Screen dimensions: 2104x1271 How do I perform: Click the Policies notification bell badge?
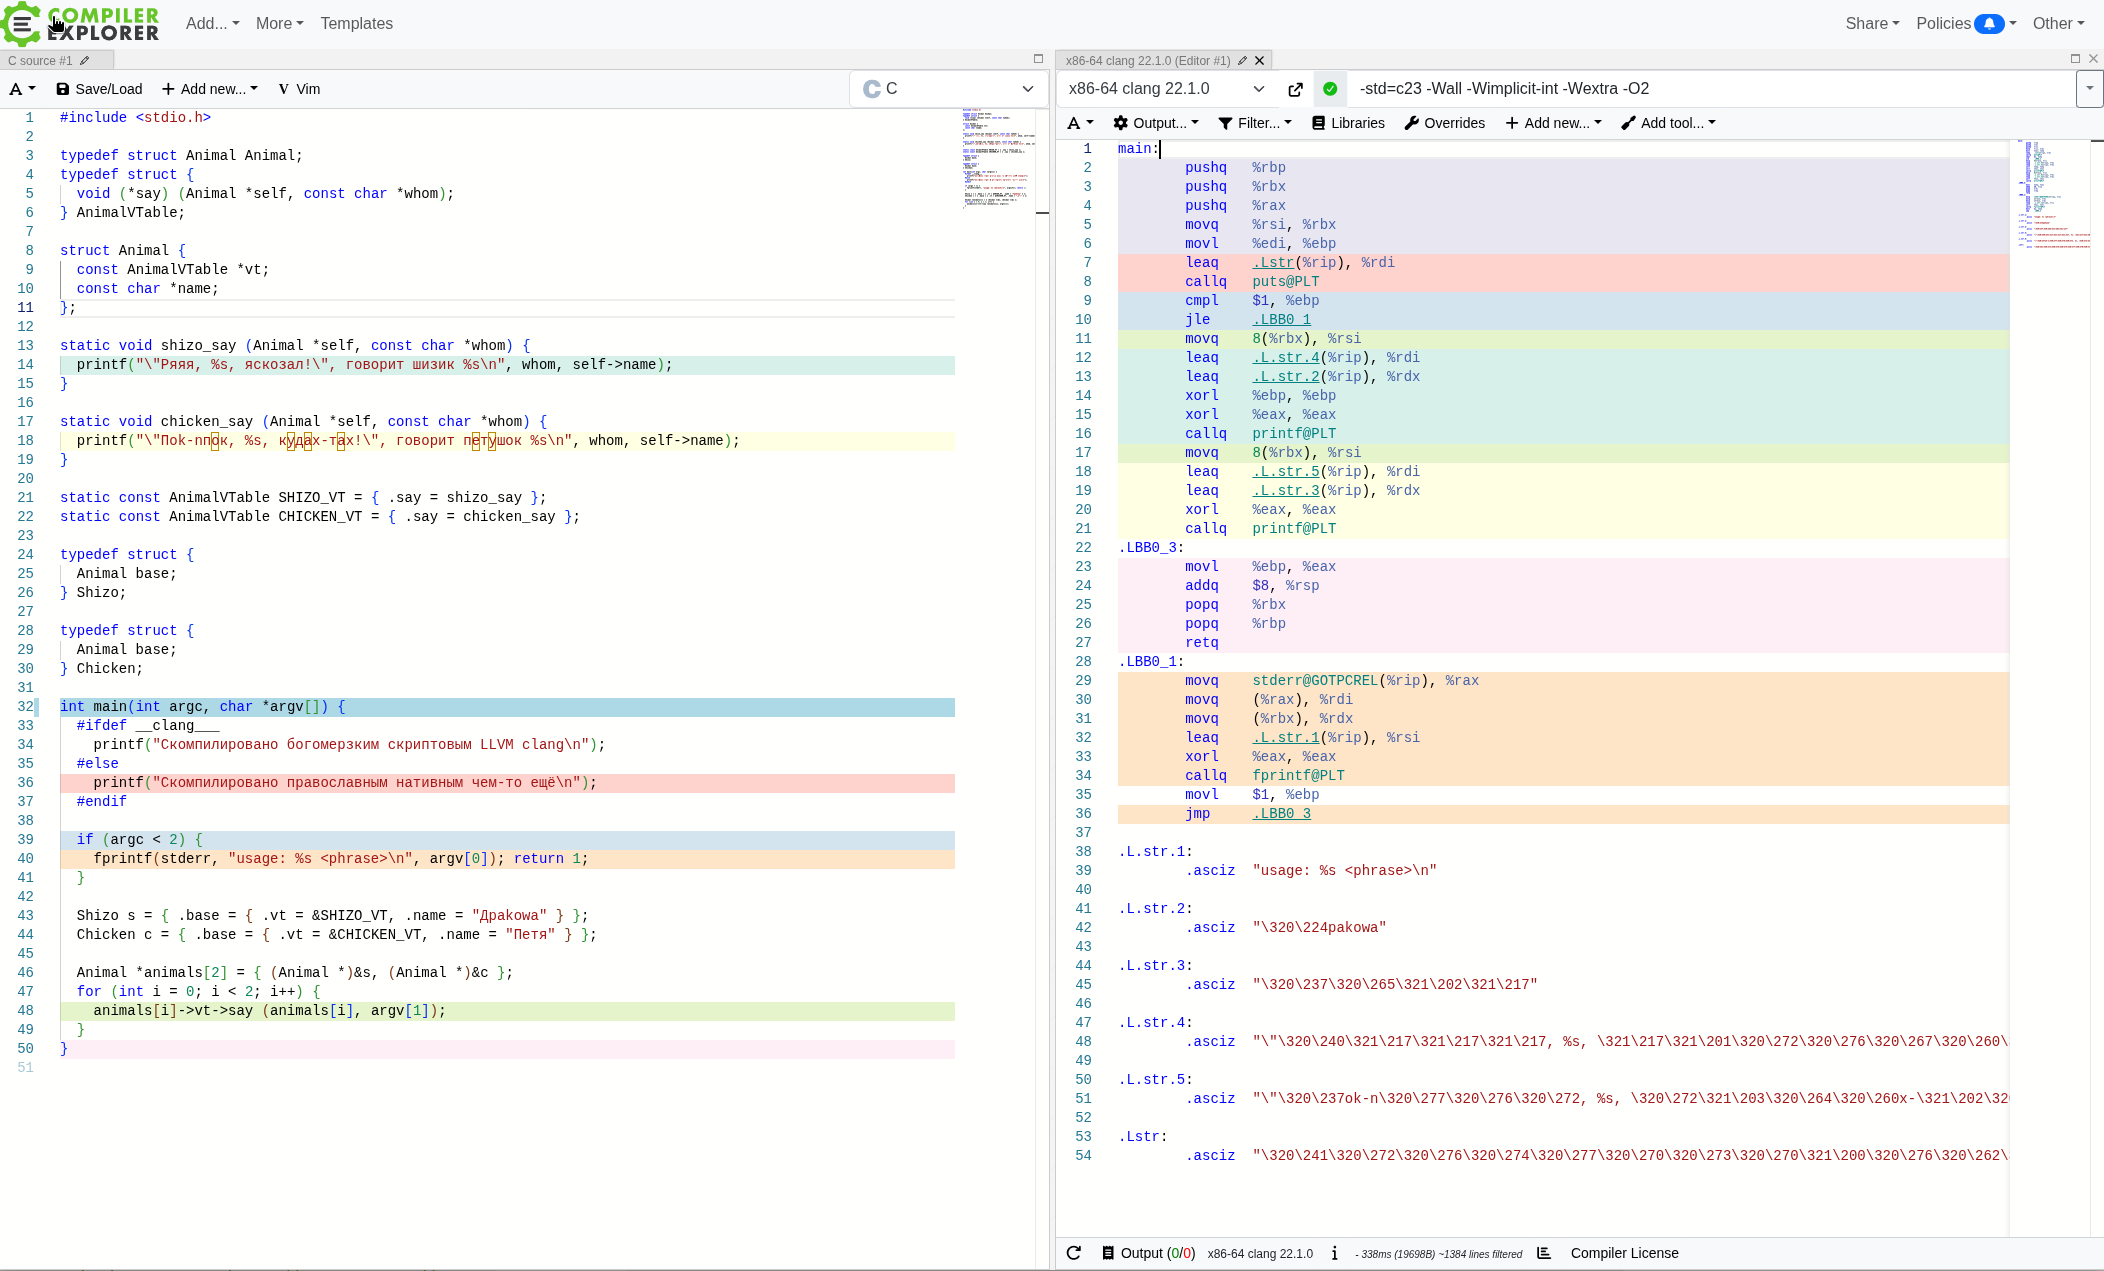point(1989,23)
